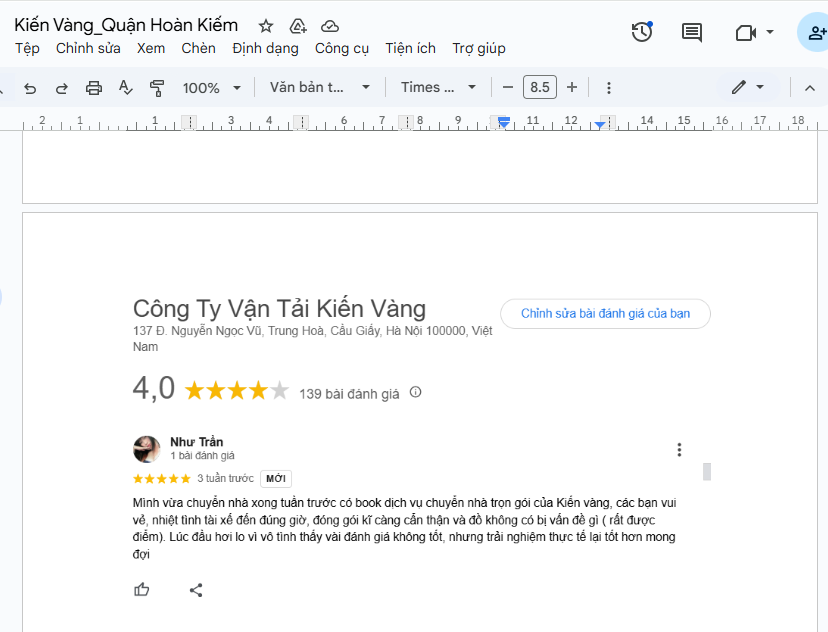This screenshot has height=632, width=828.
Task: Star the Kiến Vàng document
Action: coord(266,26)
